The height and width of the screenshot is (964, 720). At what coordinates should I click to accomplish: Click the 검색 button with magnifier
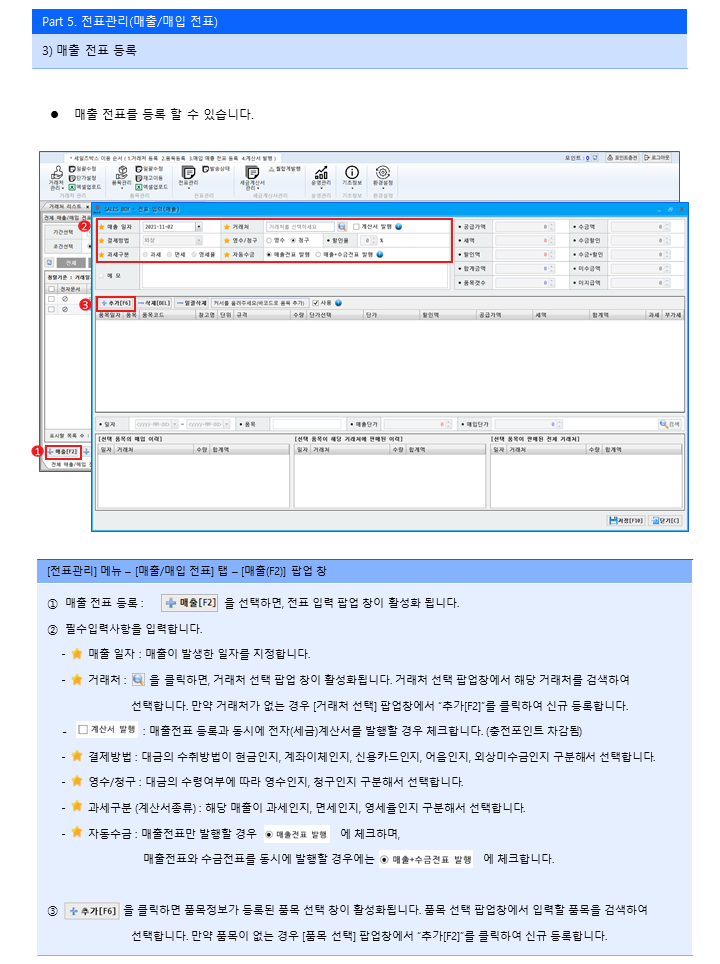(670, 424)
